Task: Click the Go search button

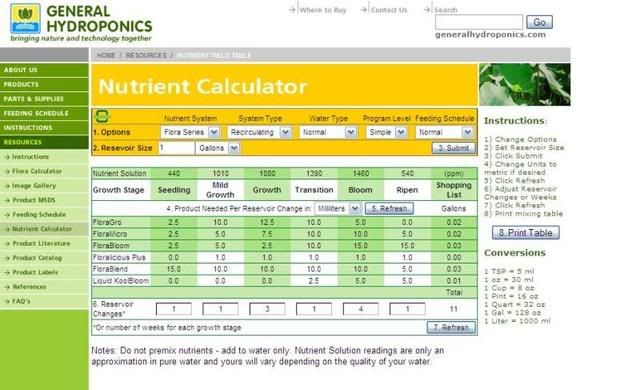Action: 539,22
